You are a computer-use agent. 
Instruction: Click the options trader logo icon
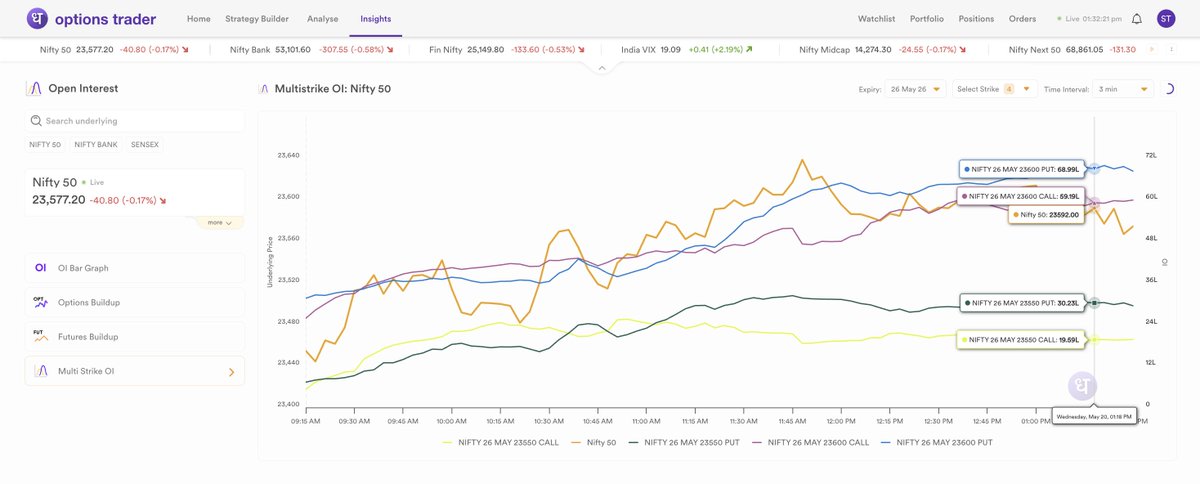tap(37, 18)
